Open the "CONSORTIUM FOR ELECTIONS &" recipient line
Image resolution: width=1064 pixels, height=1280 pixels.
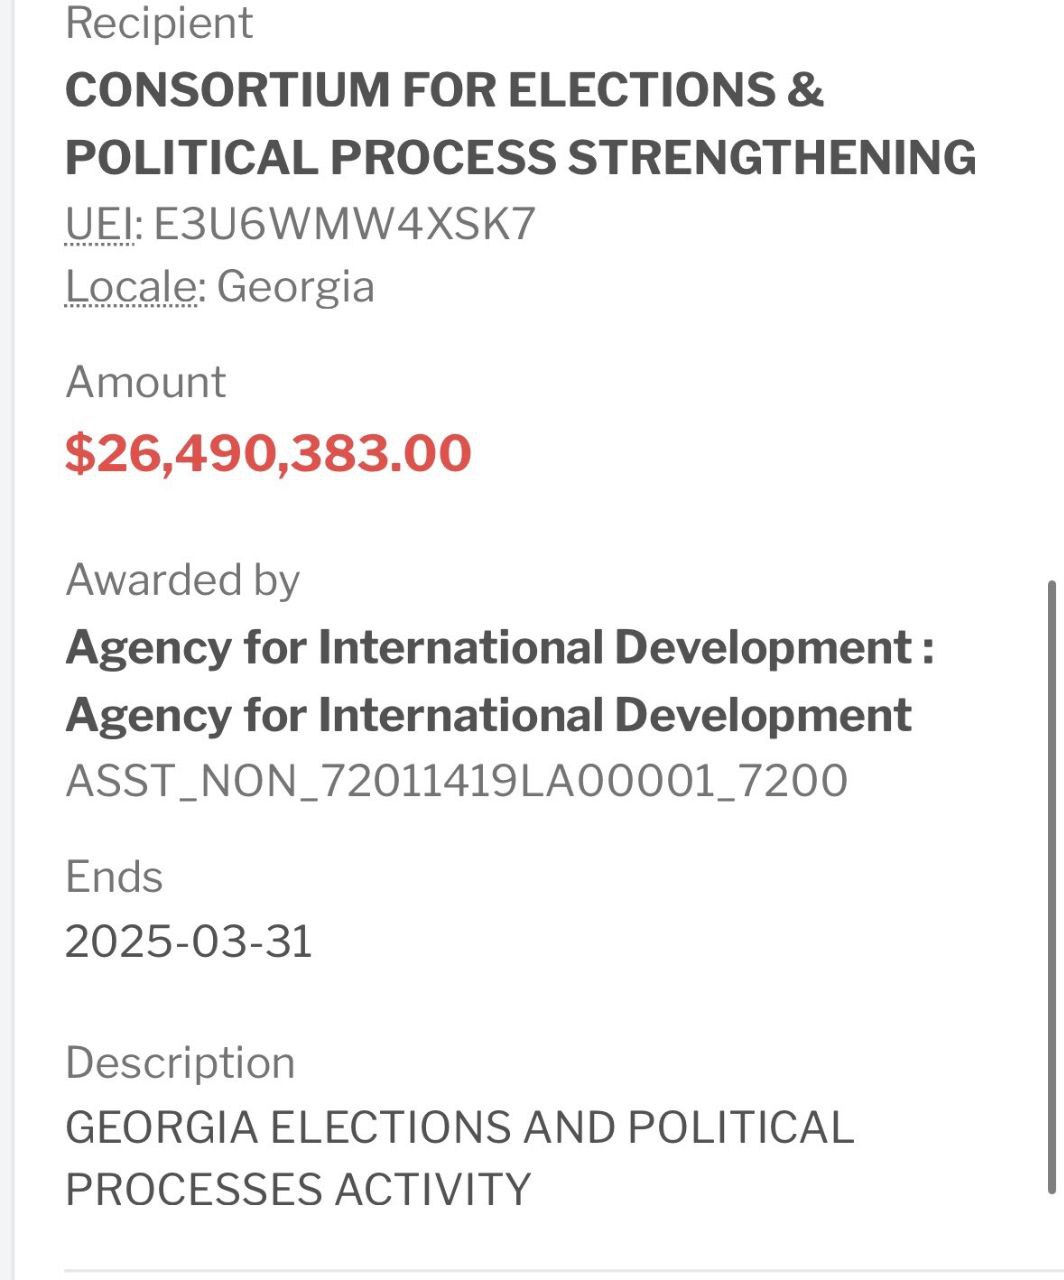pyautogui.click(x=444, y=90)
